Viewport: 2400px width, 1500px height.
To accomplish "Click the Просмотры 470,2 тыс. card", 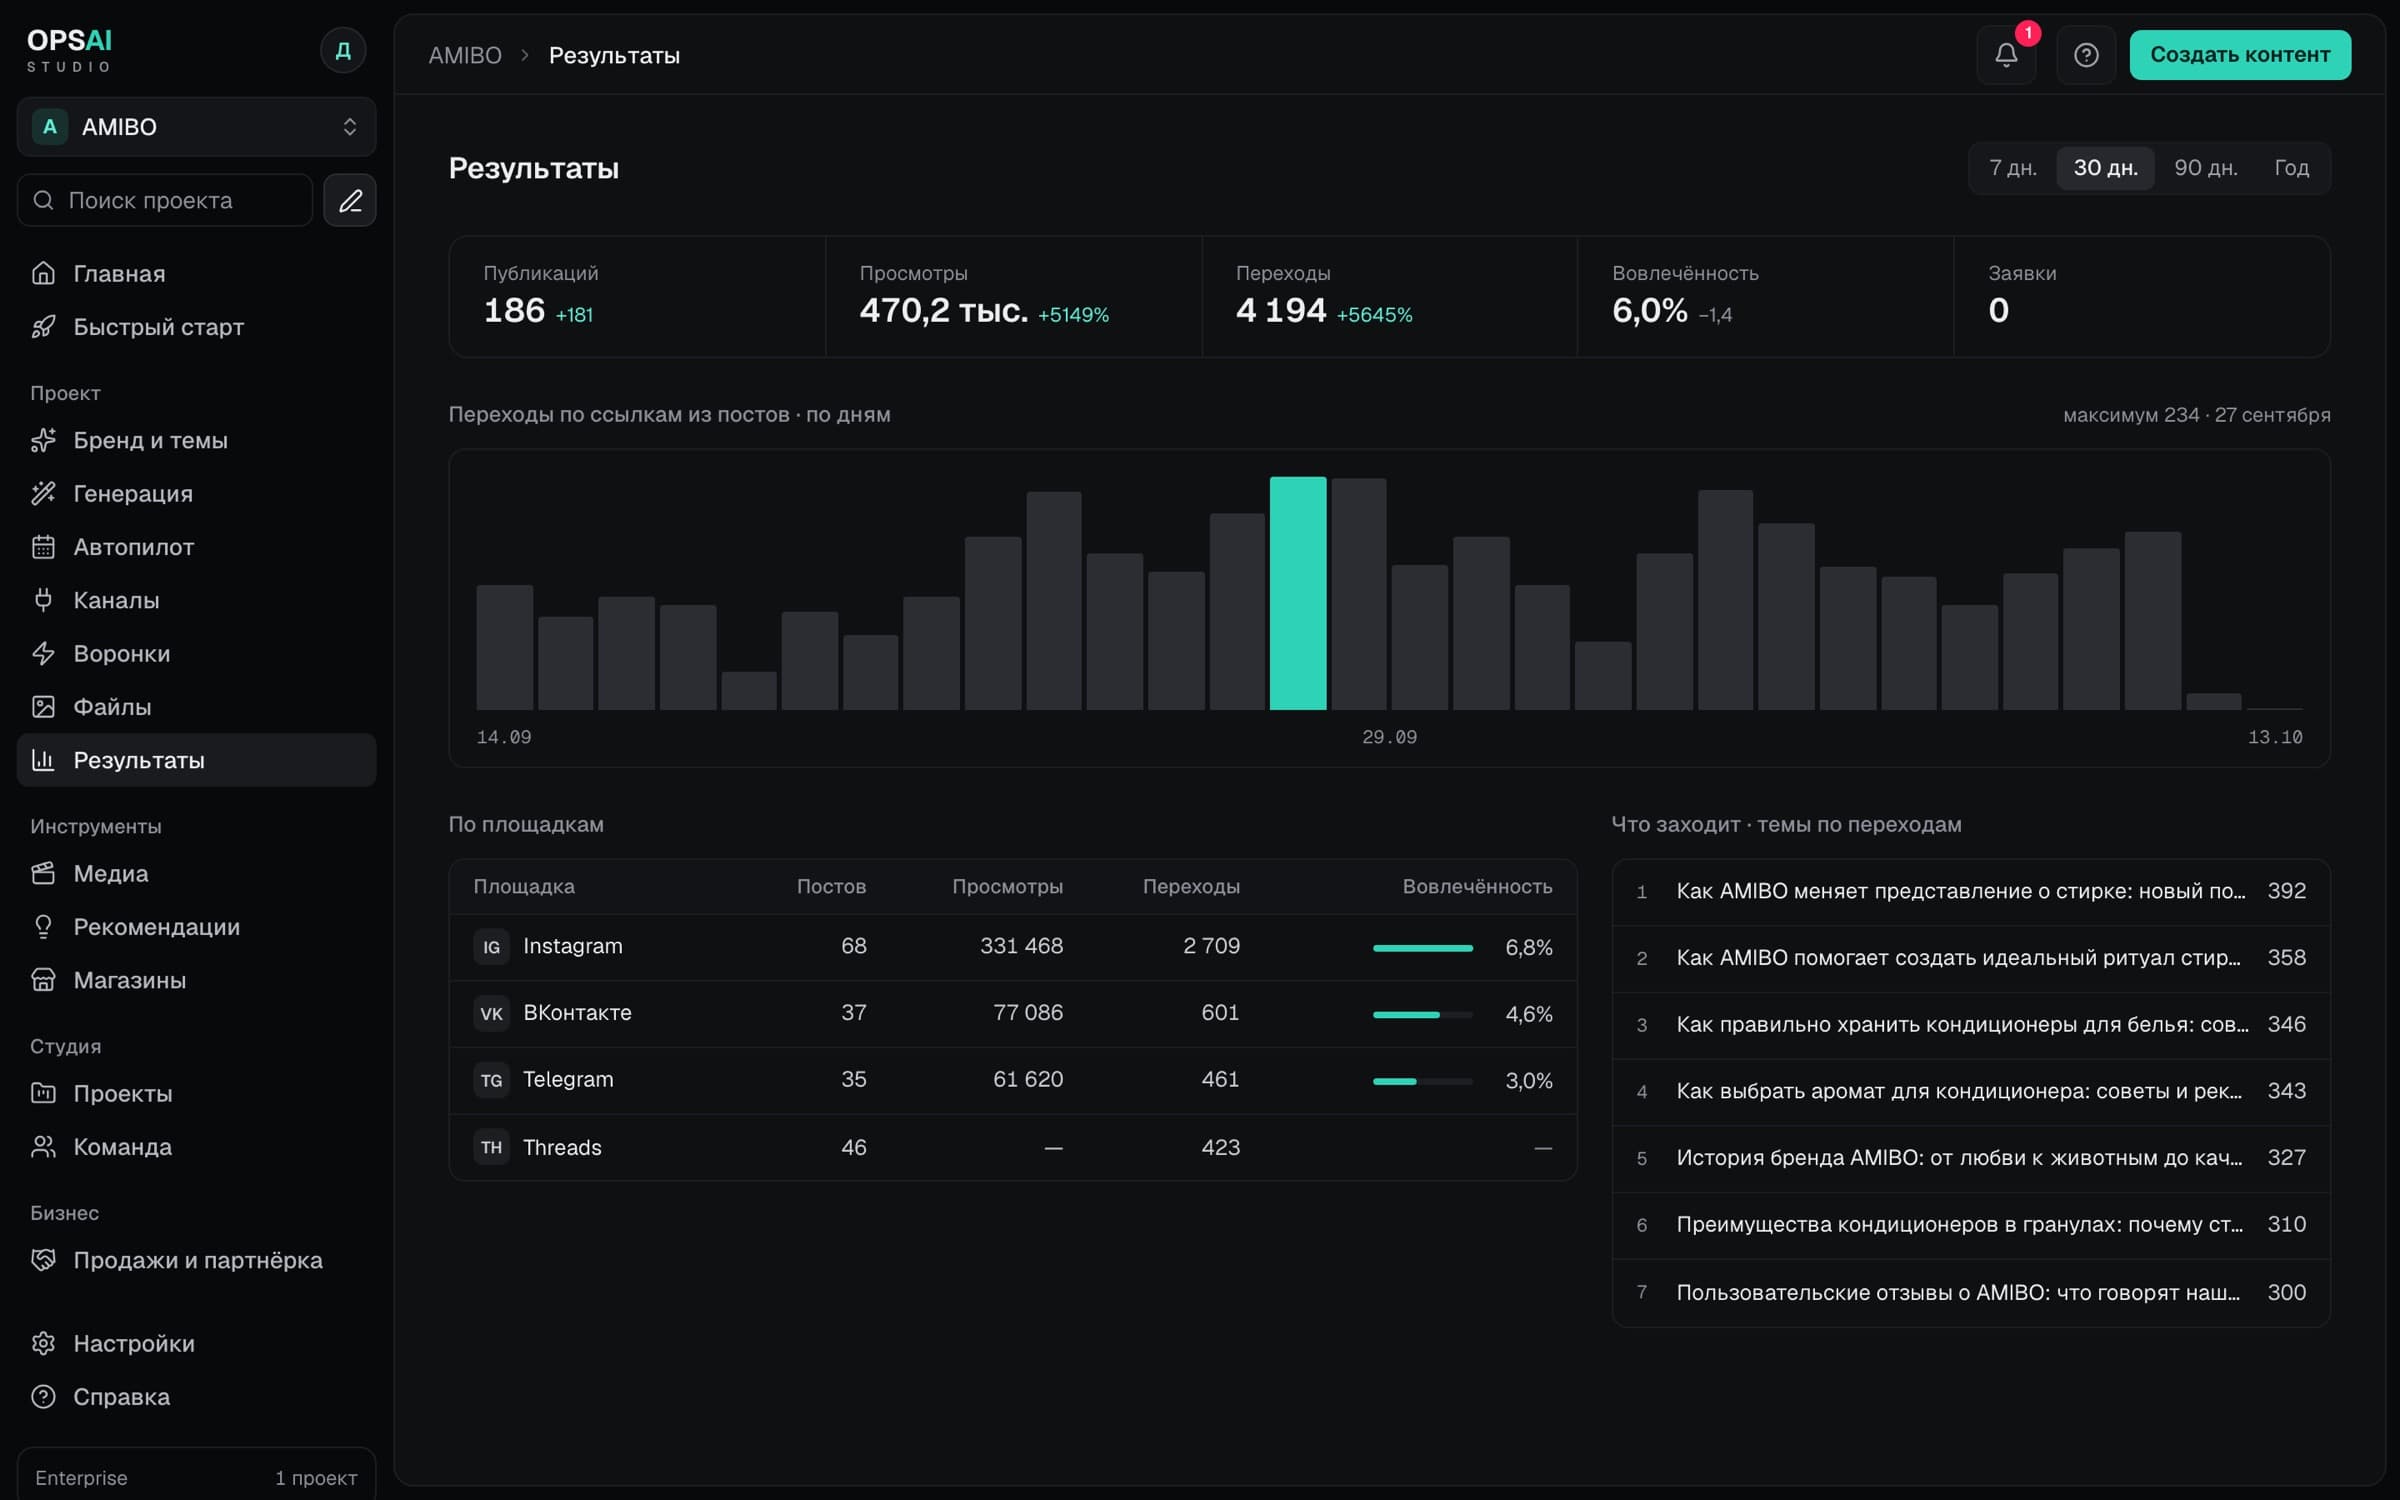I will [x=1014, y=297].
